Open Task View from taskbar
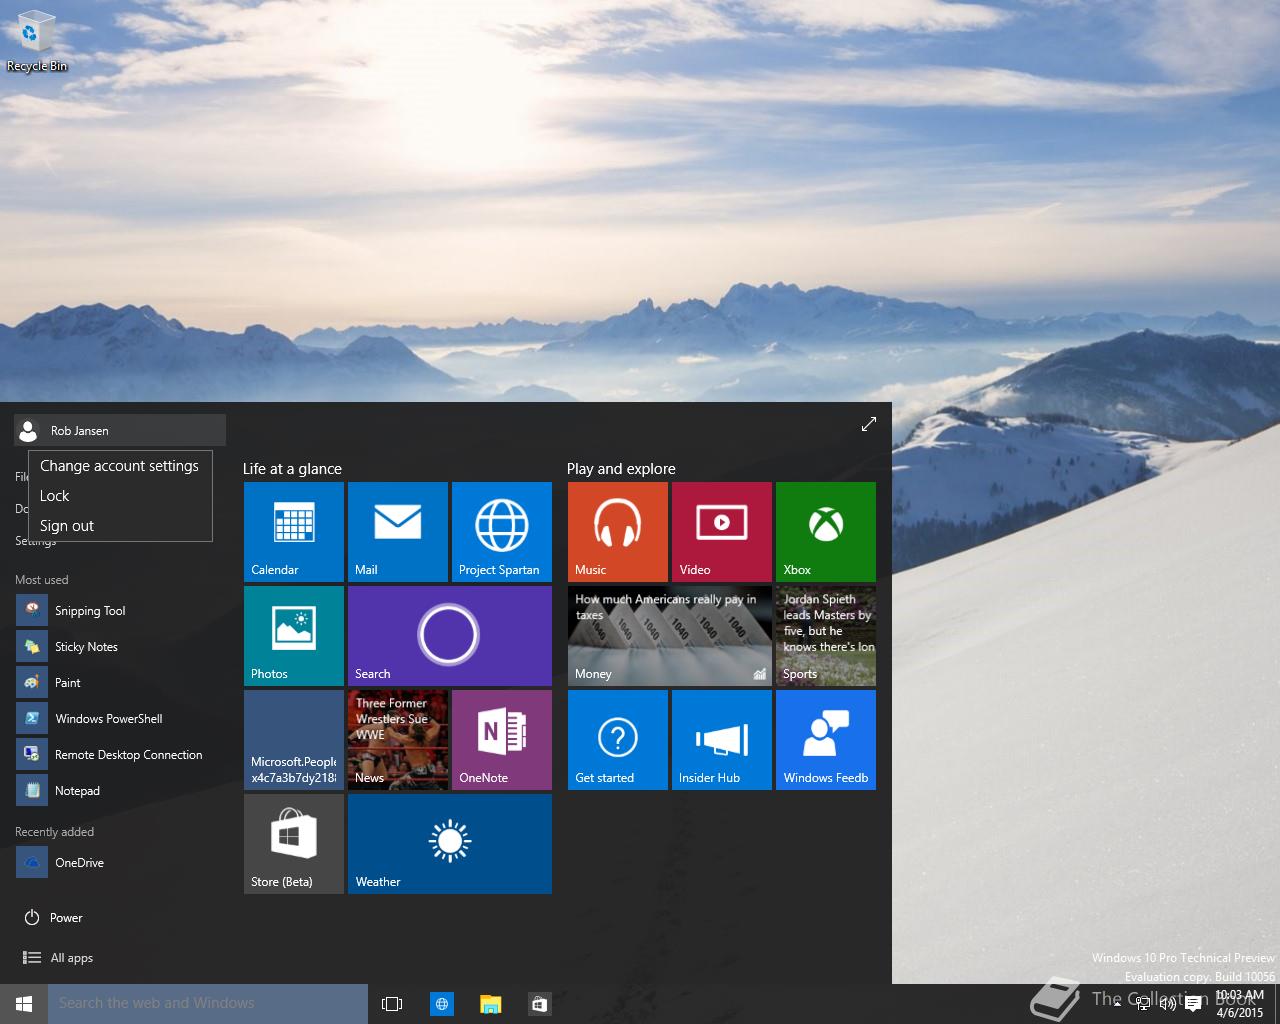1280x1024 pixels. coord(392,1004)
